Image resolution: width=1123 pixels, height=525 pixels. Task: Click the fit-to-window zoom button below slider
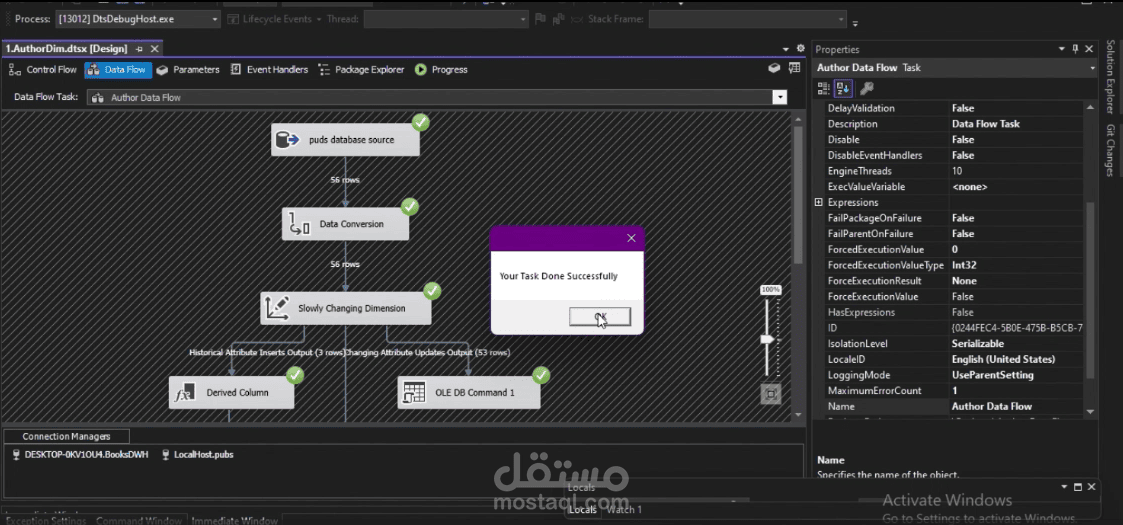pyautogui.click(x=771, y=394)
